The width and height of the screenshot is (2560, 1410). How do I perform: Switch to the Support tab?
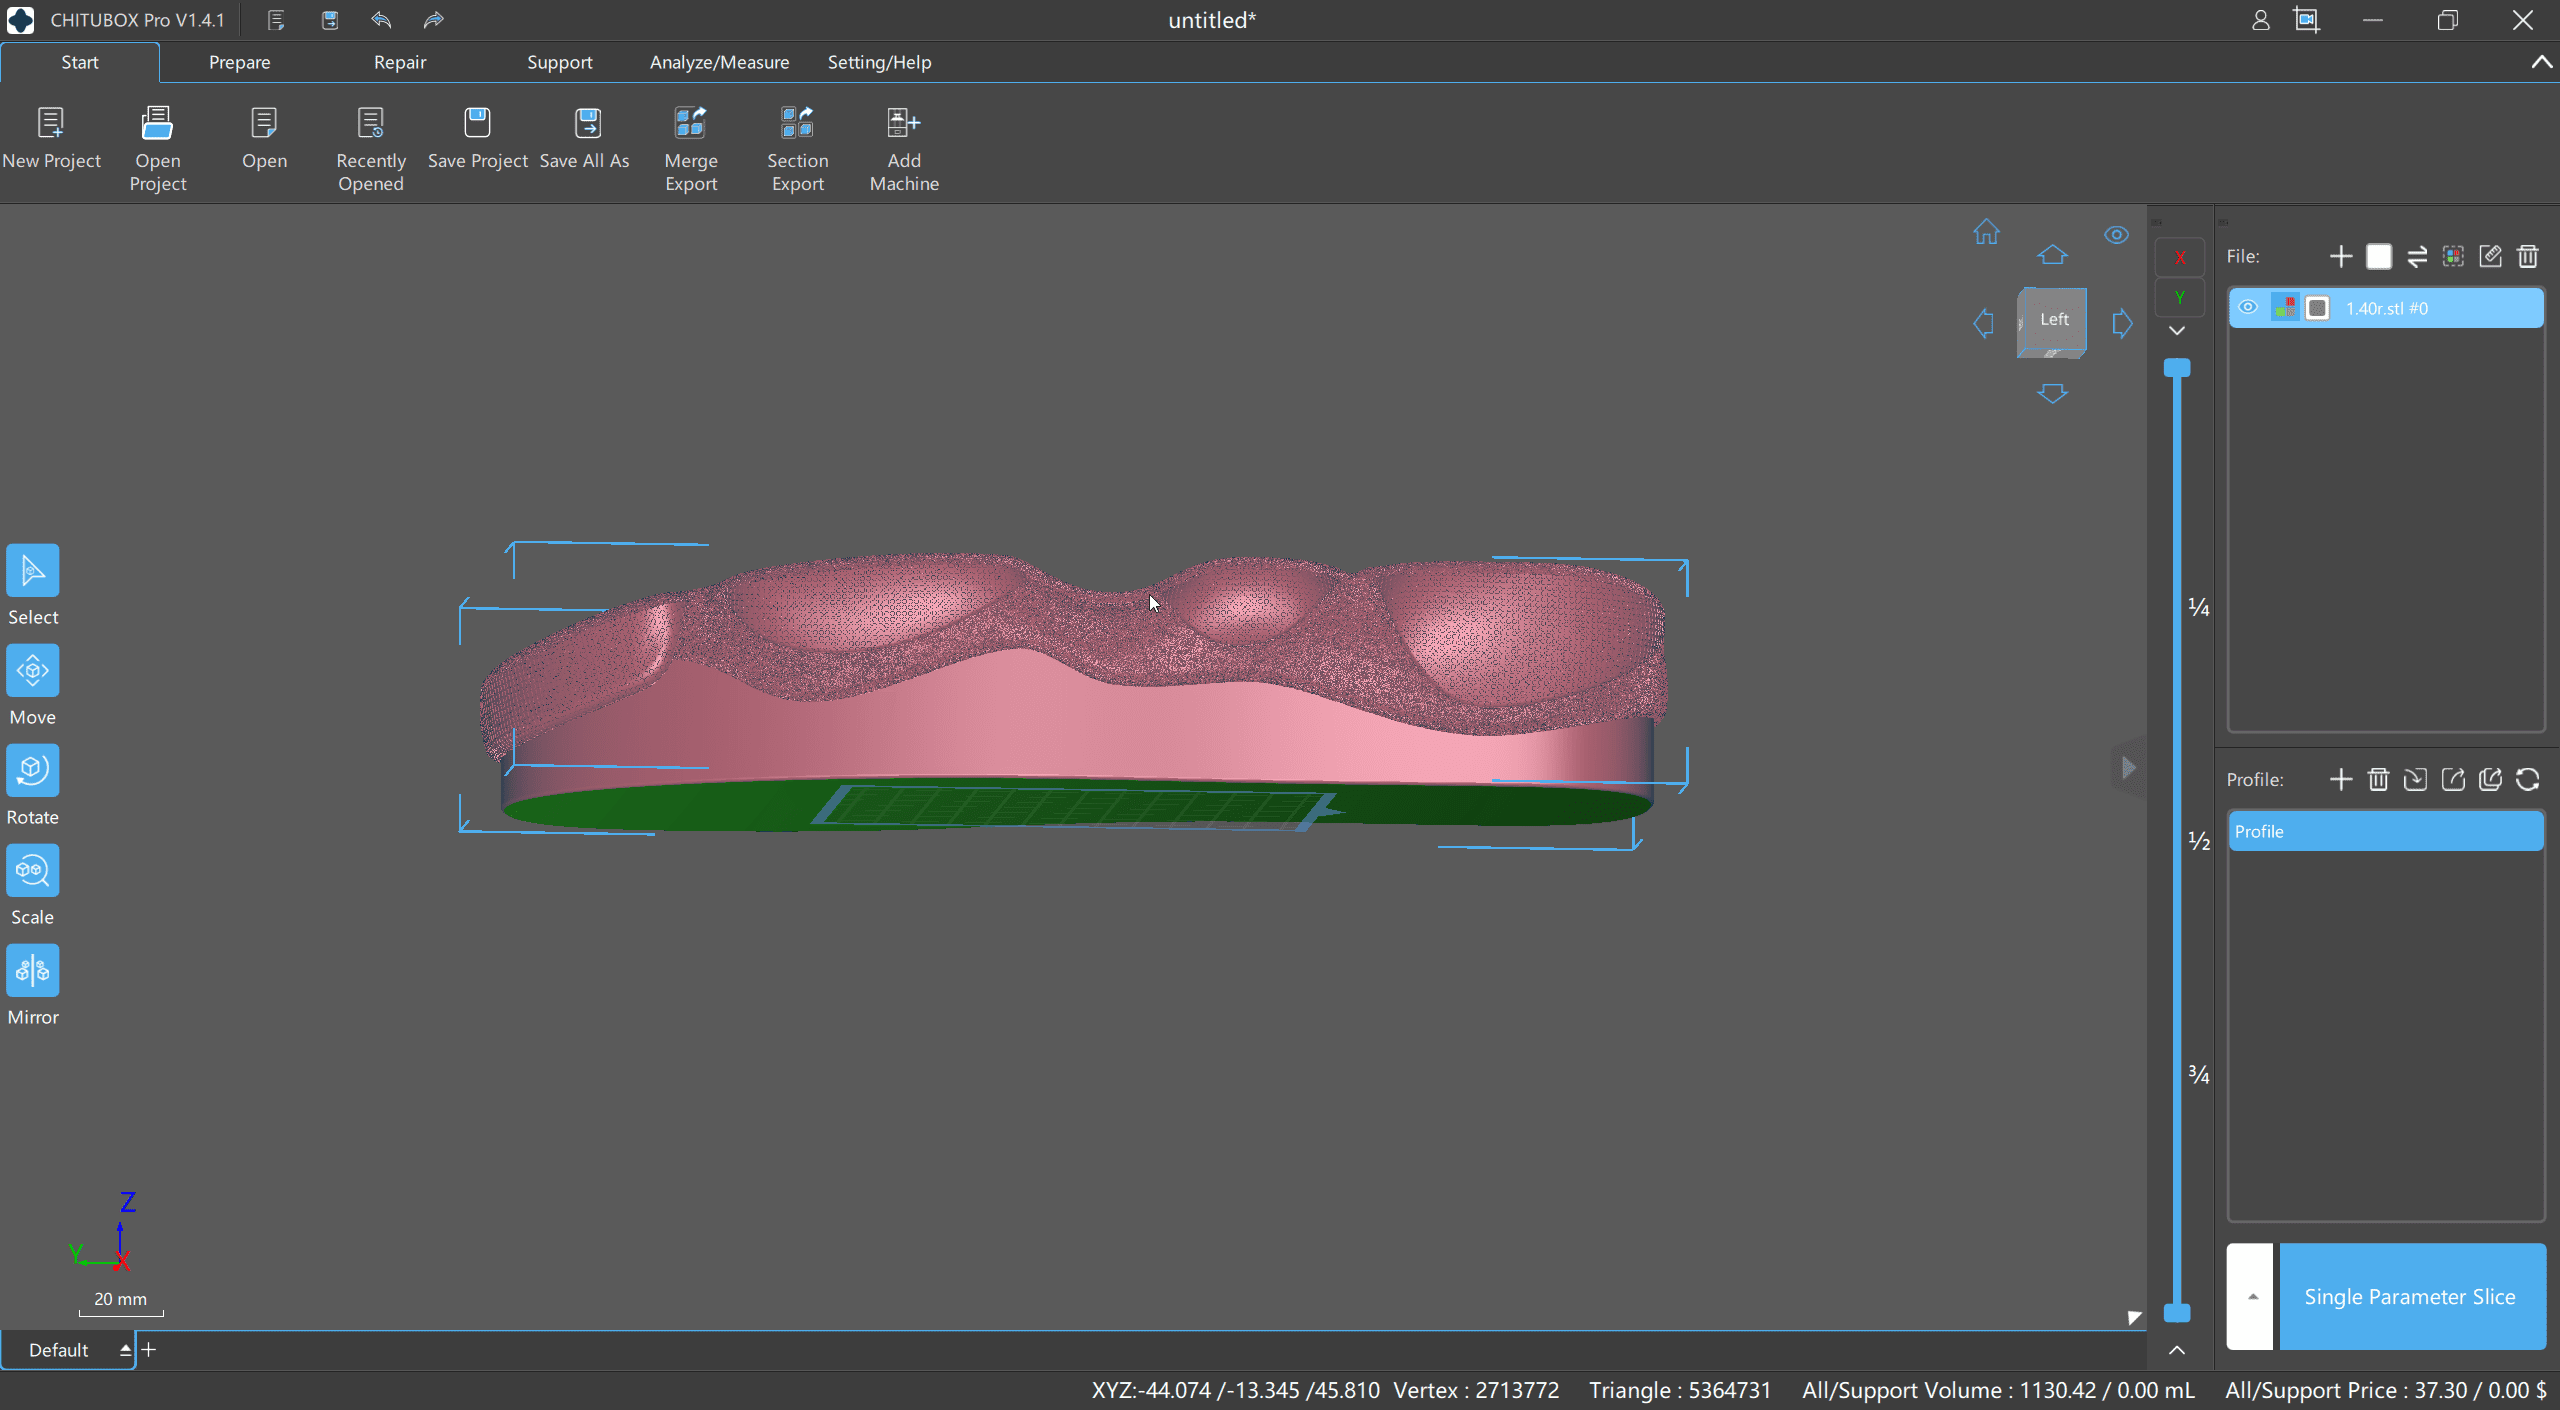point(559,62)
